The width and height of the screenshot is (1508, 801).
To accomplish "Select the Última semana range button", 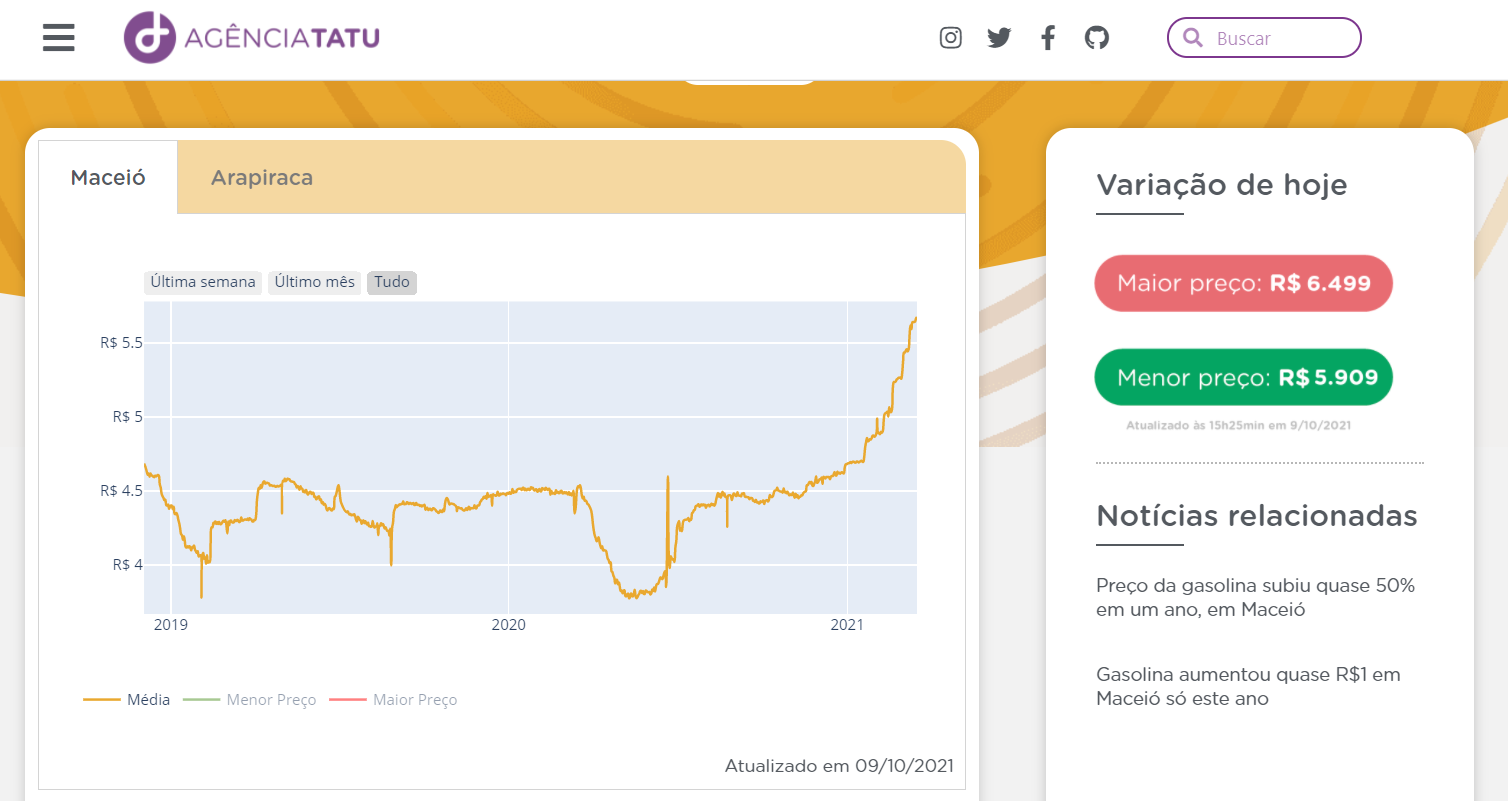I will (x=203, y=282).
